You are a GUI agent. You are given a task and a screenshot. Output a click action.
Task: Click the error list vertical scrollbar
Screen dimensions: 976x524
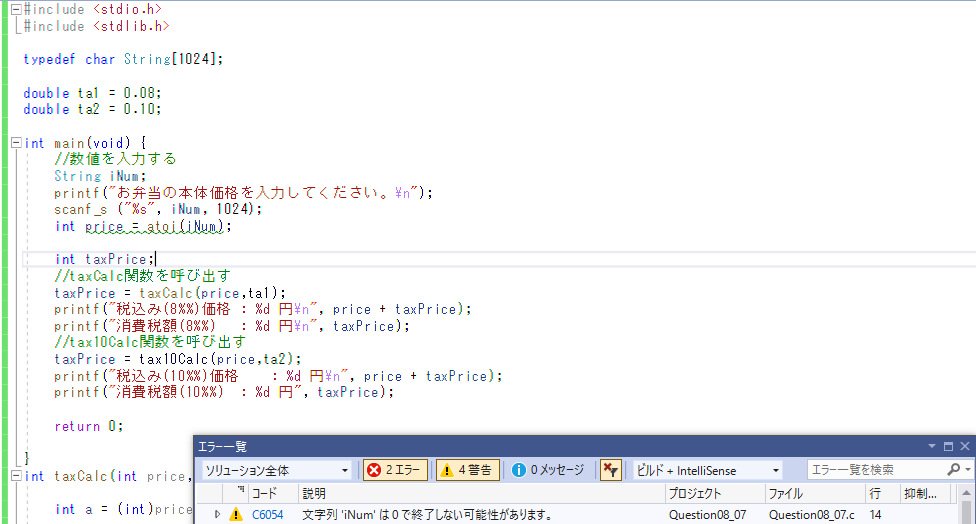click(x=967, y=510)
